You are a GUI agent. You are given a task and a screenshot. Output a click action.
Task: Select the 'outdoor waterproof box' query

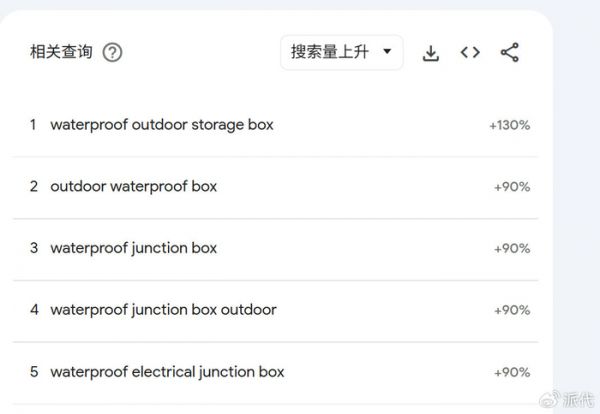click(133, 186)
